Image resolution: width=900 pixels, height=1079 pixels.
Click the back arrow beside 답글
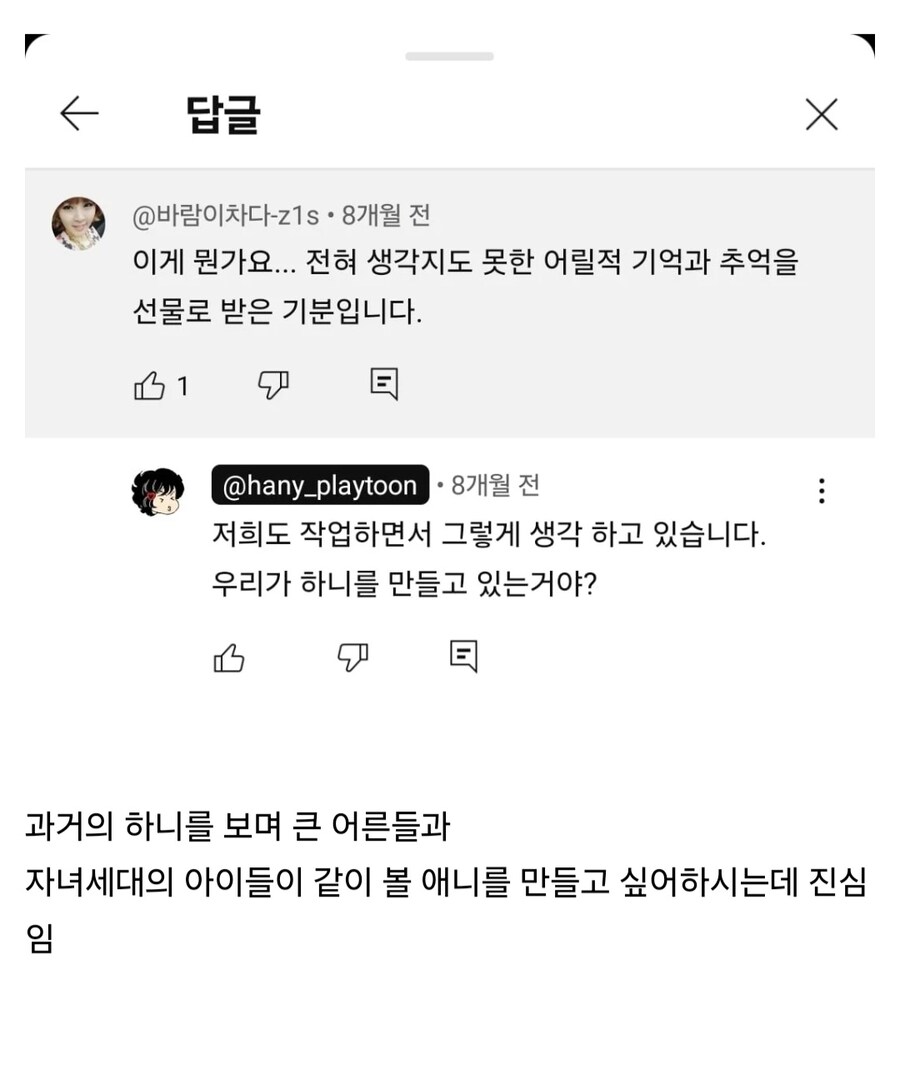pos(79,114)
